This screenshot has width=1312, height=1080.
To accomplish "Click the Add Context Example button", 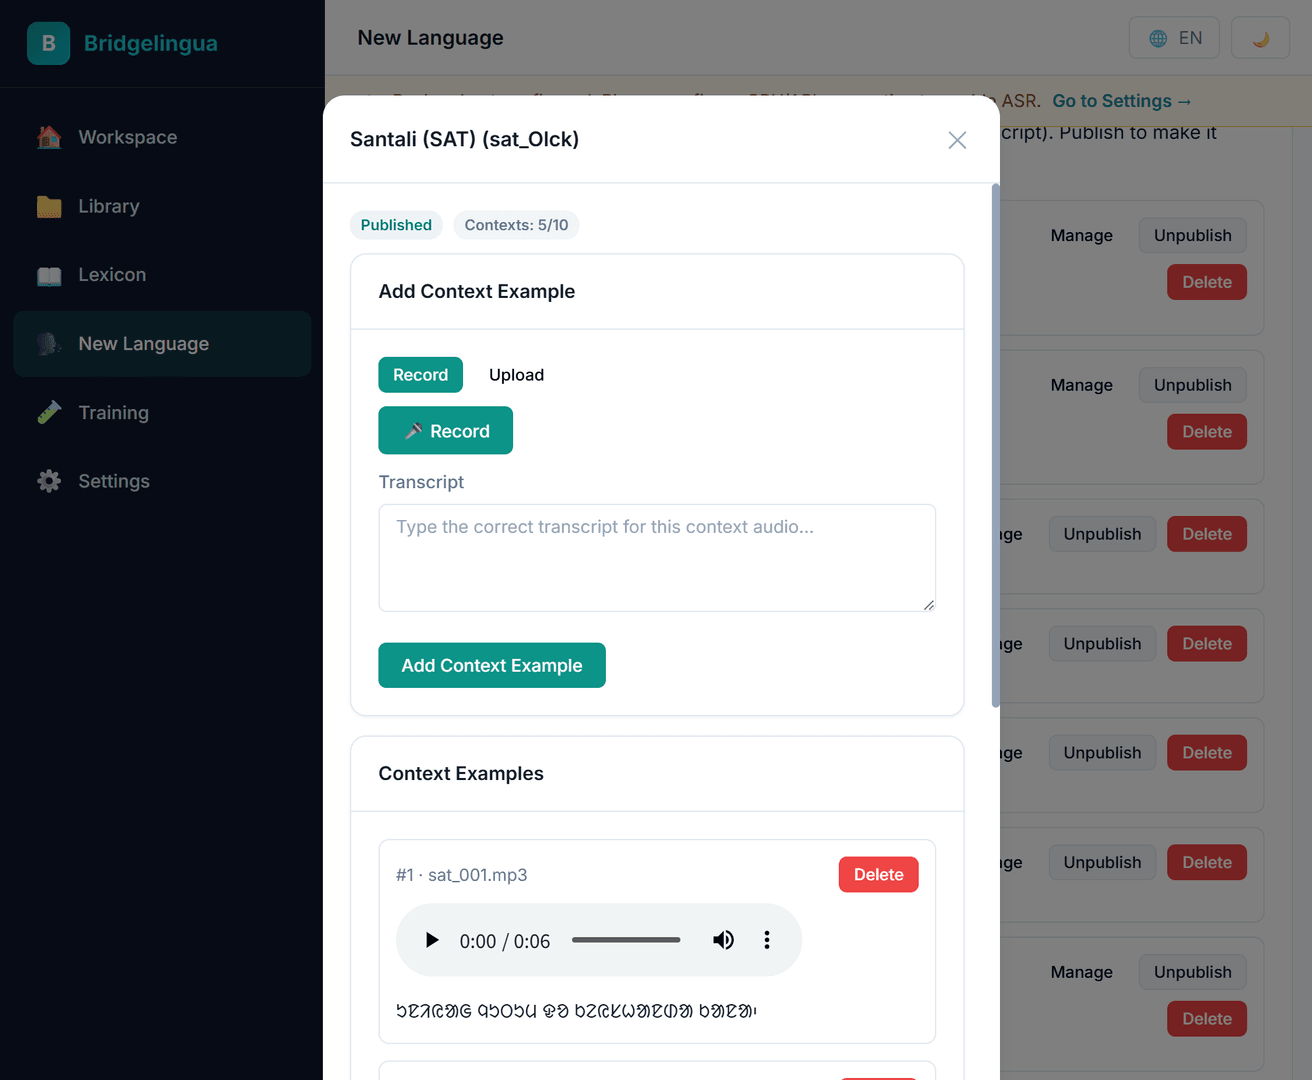I will [491, 665].
